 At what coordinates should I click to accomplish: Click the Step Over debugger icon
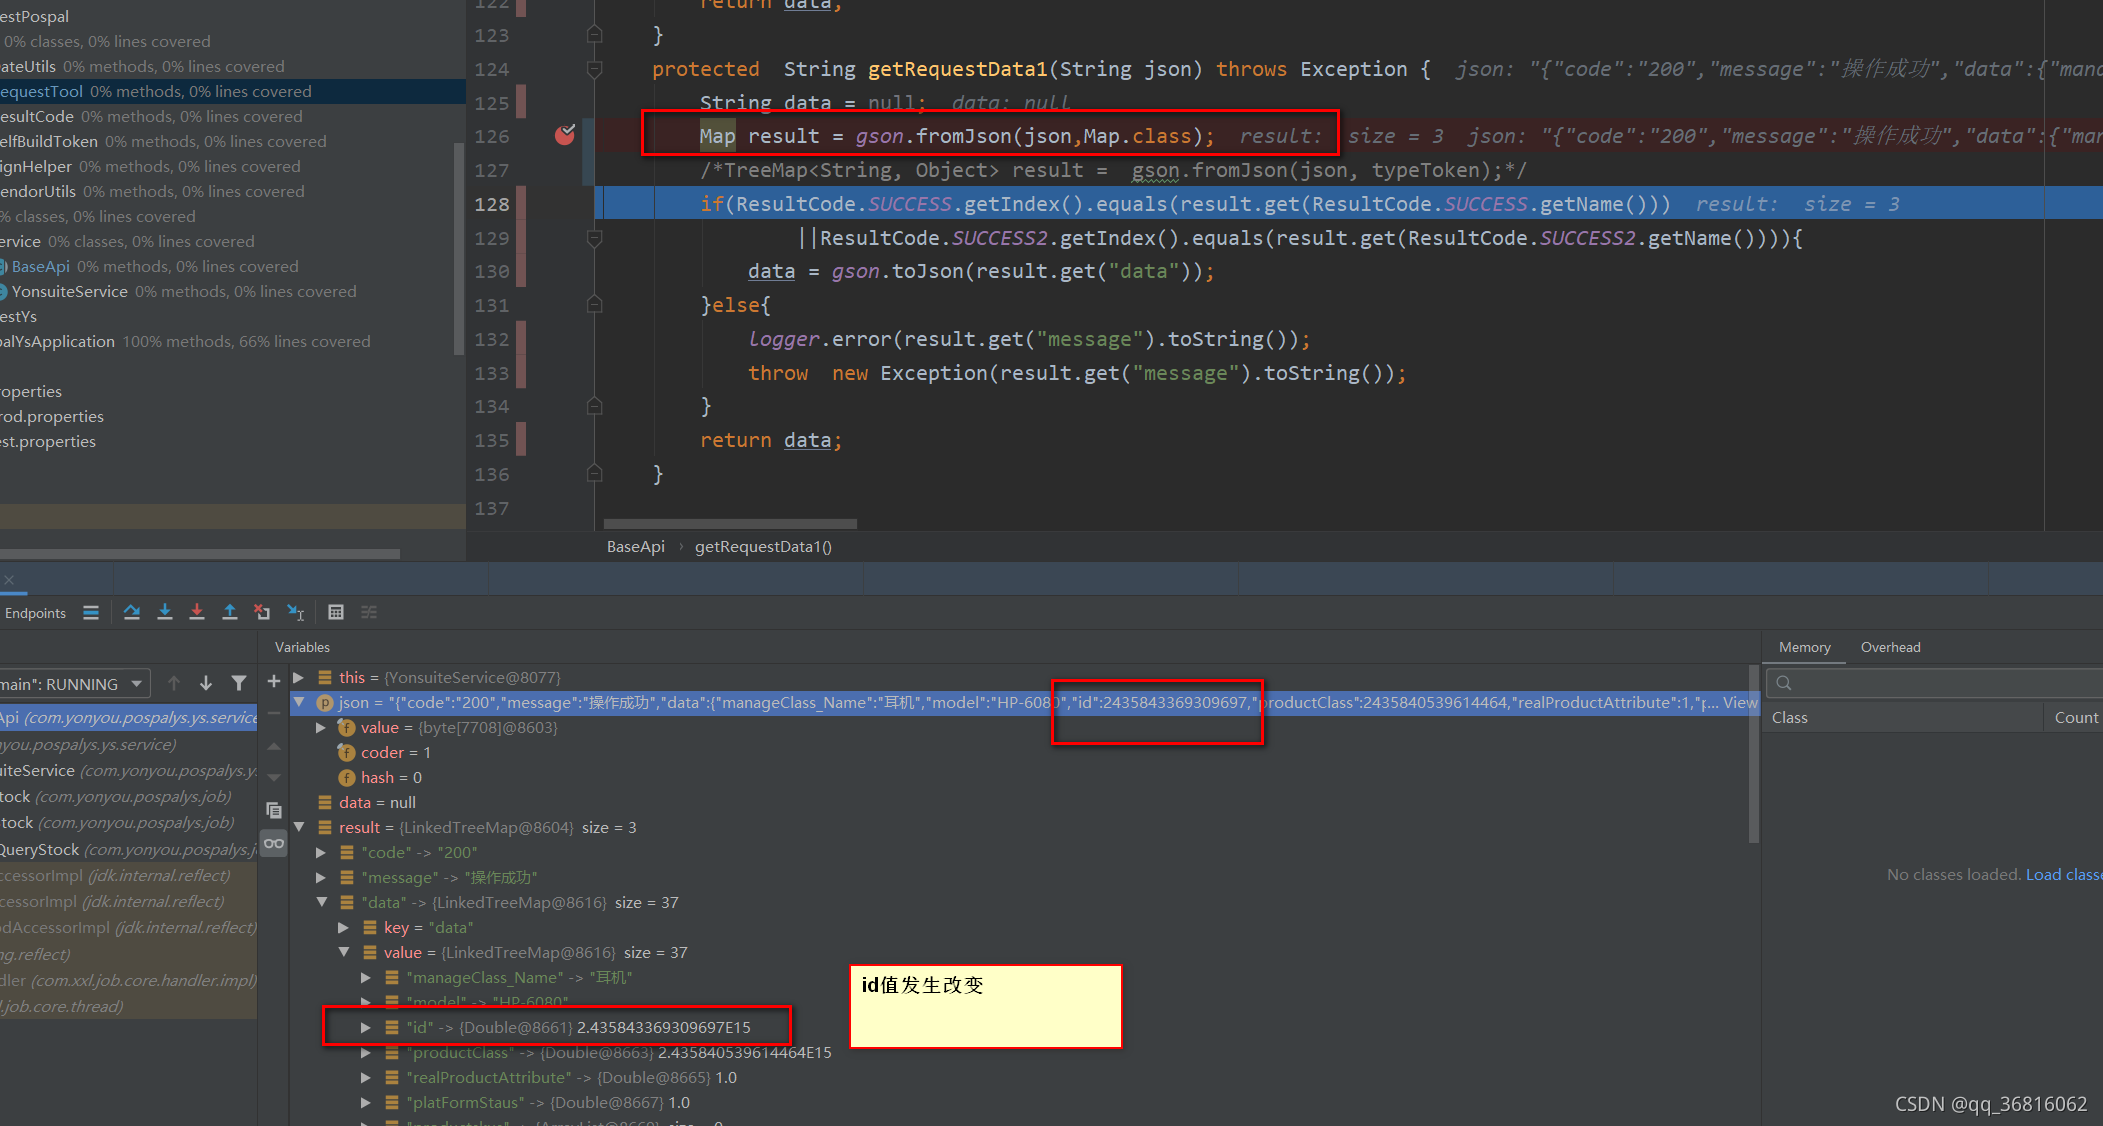(x=131, y=612)
